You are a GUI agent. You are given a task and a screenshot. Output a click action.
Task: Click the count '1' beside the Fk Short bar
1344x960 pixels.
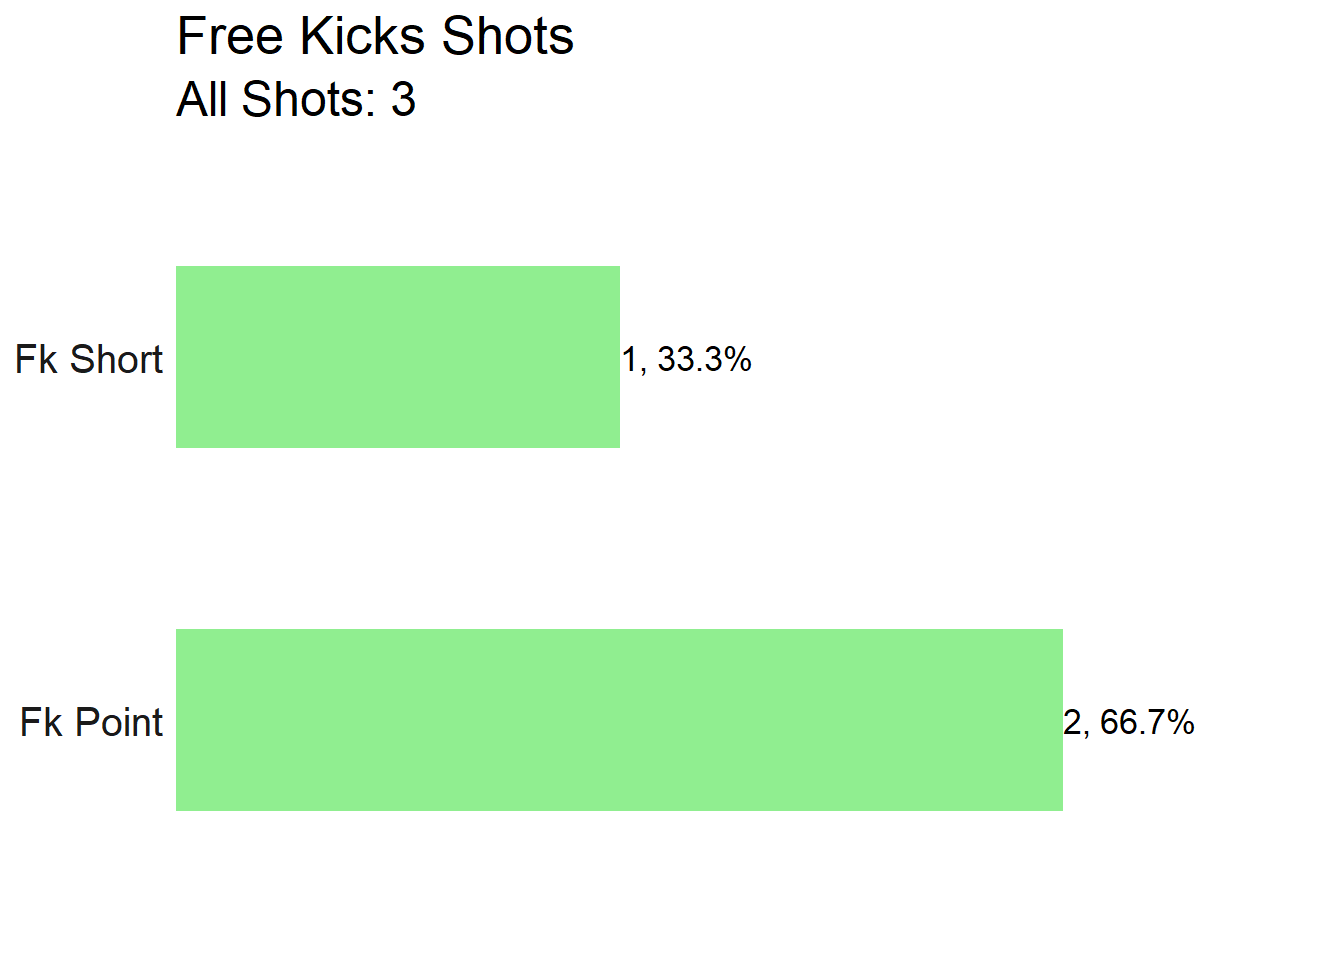630,359
